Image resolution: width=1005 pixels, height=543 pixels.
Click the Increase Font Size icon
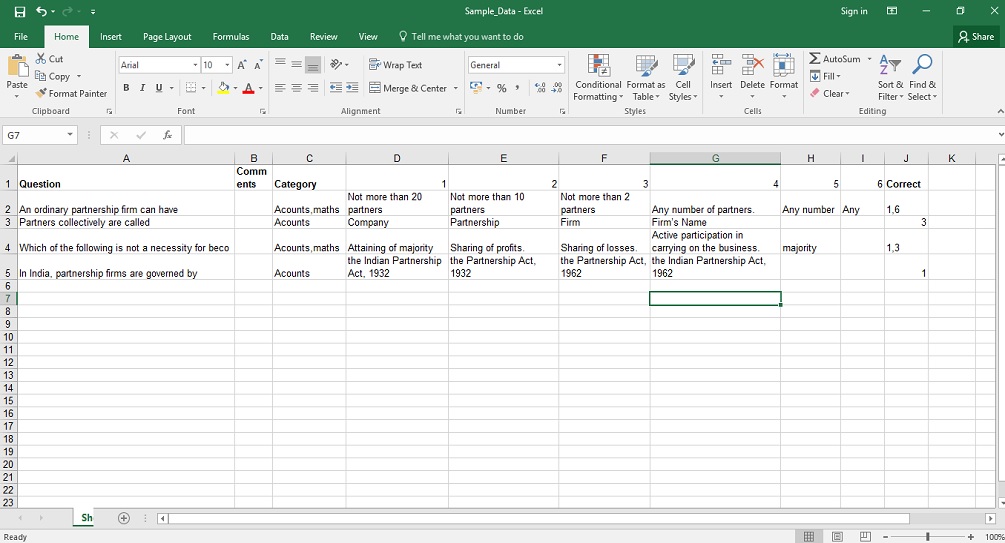pyautogui.click(x=242, y=65)
